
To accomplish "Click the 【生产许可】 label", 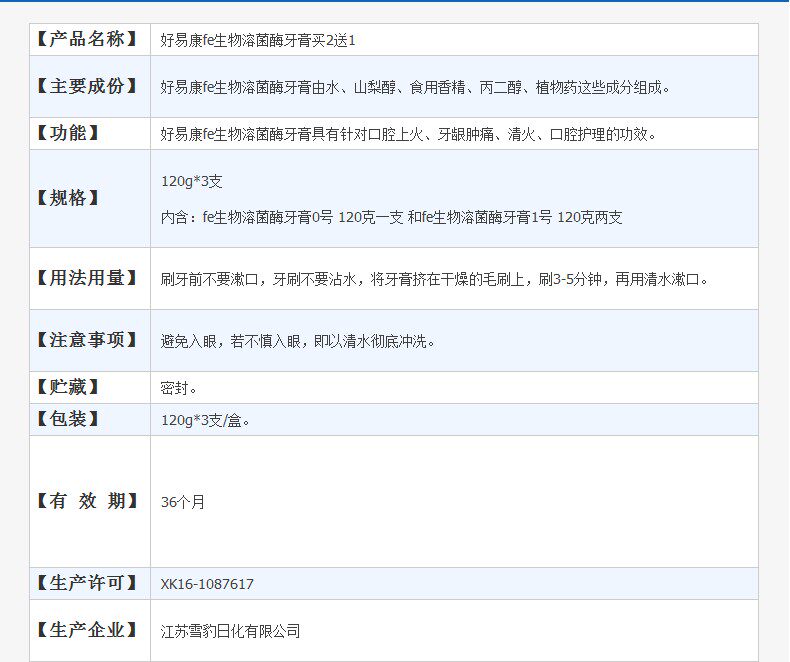I will click(87, 583).
